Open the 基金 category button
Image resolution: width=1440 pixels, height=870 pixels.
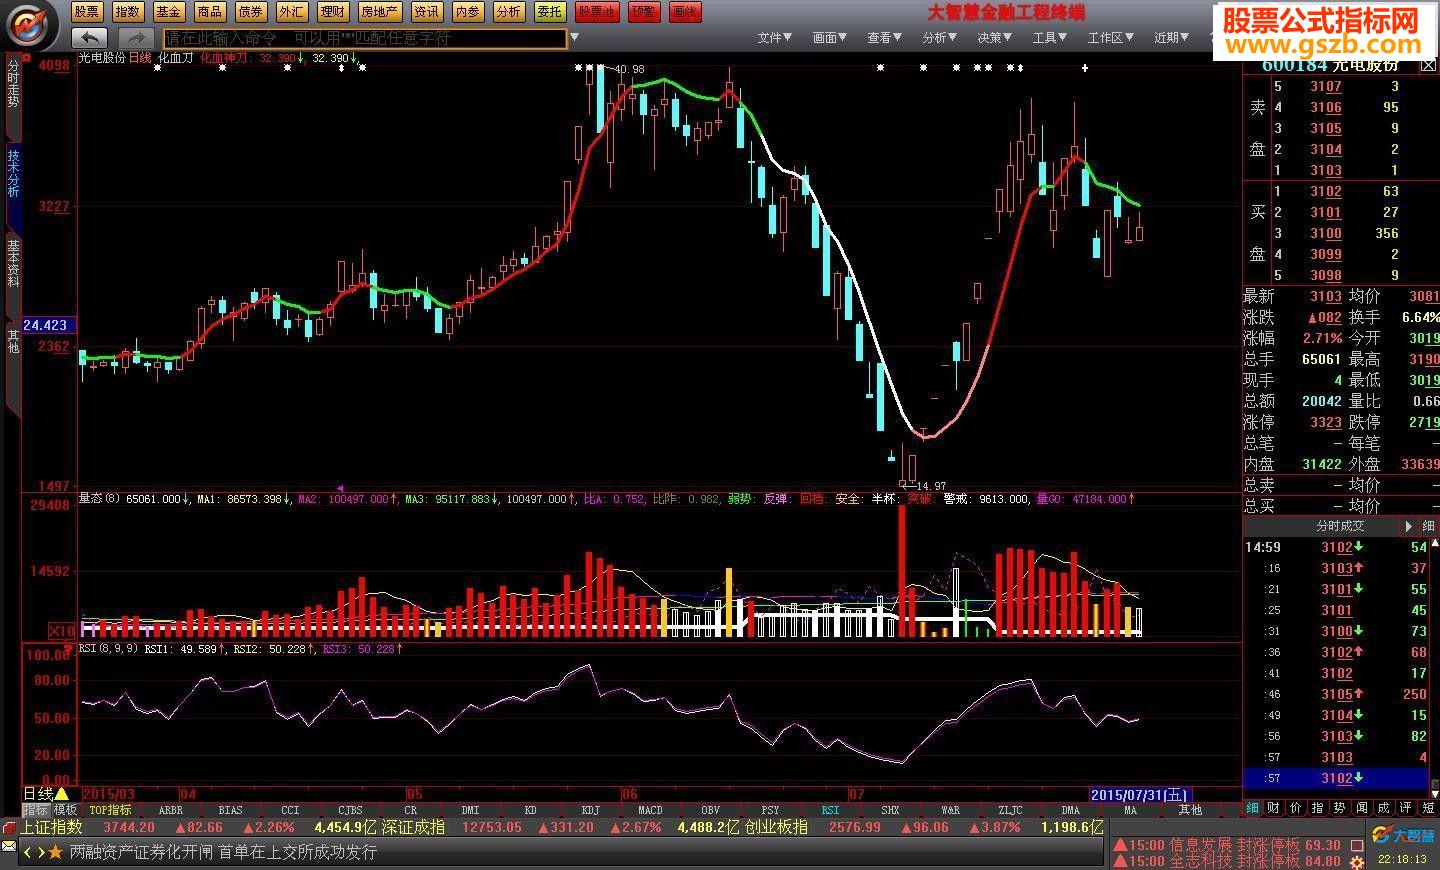[168, 12]
